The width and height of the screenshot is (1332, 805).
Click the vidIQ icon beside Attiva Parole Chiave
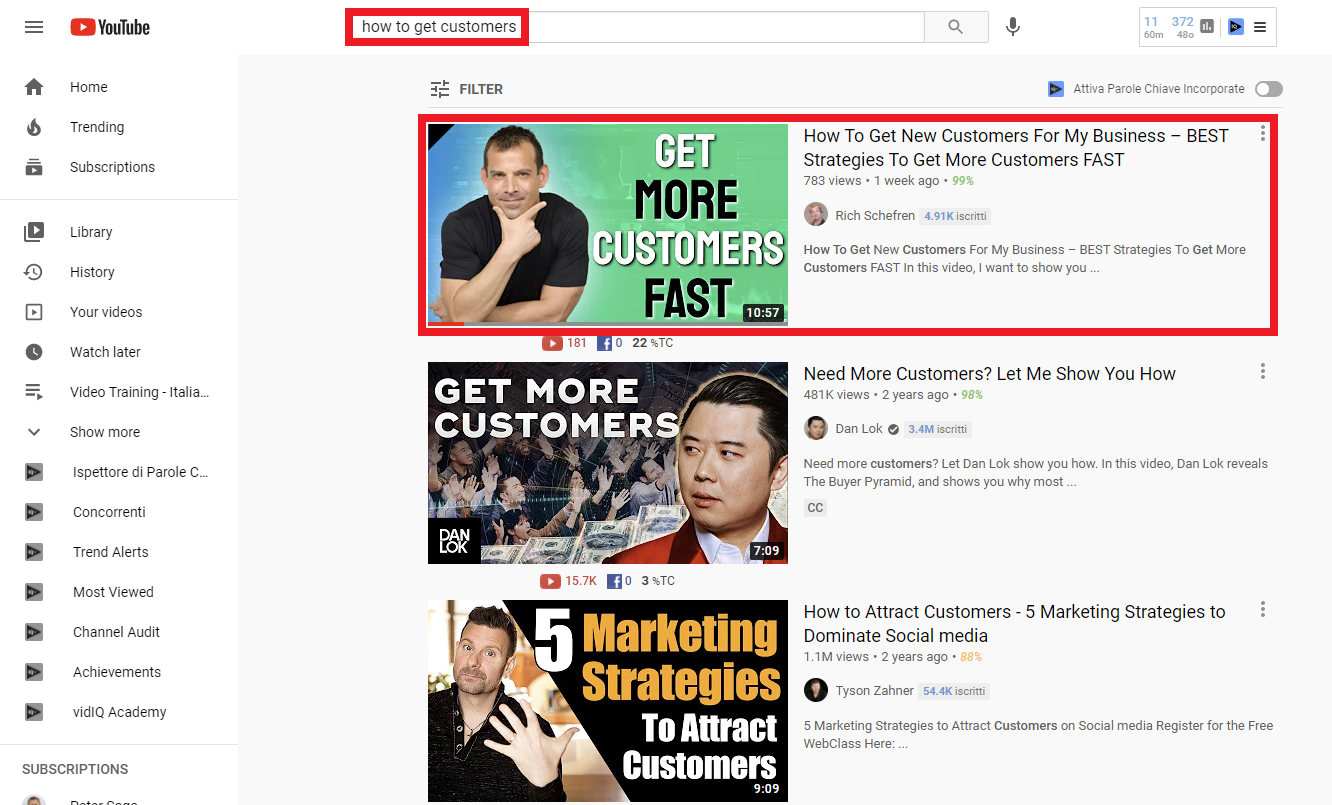[1056, 89]
